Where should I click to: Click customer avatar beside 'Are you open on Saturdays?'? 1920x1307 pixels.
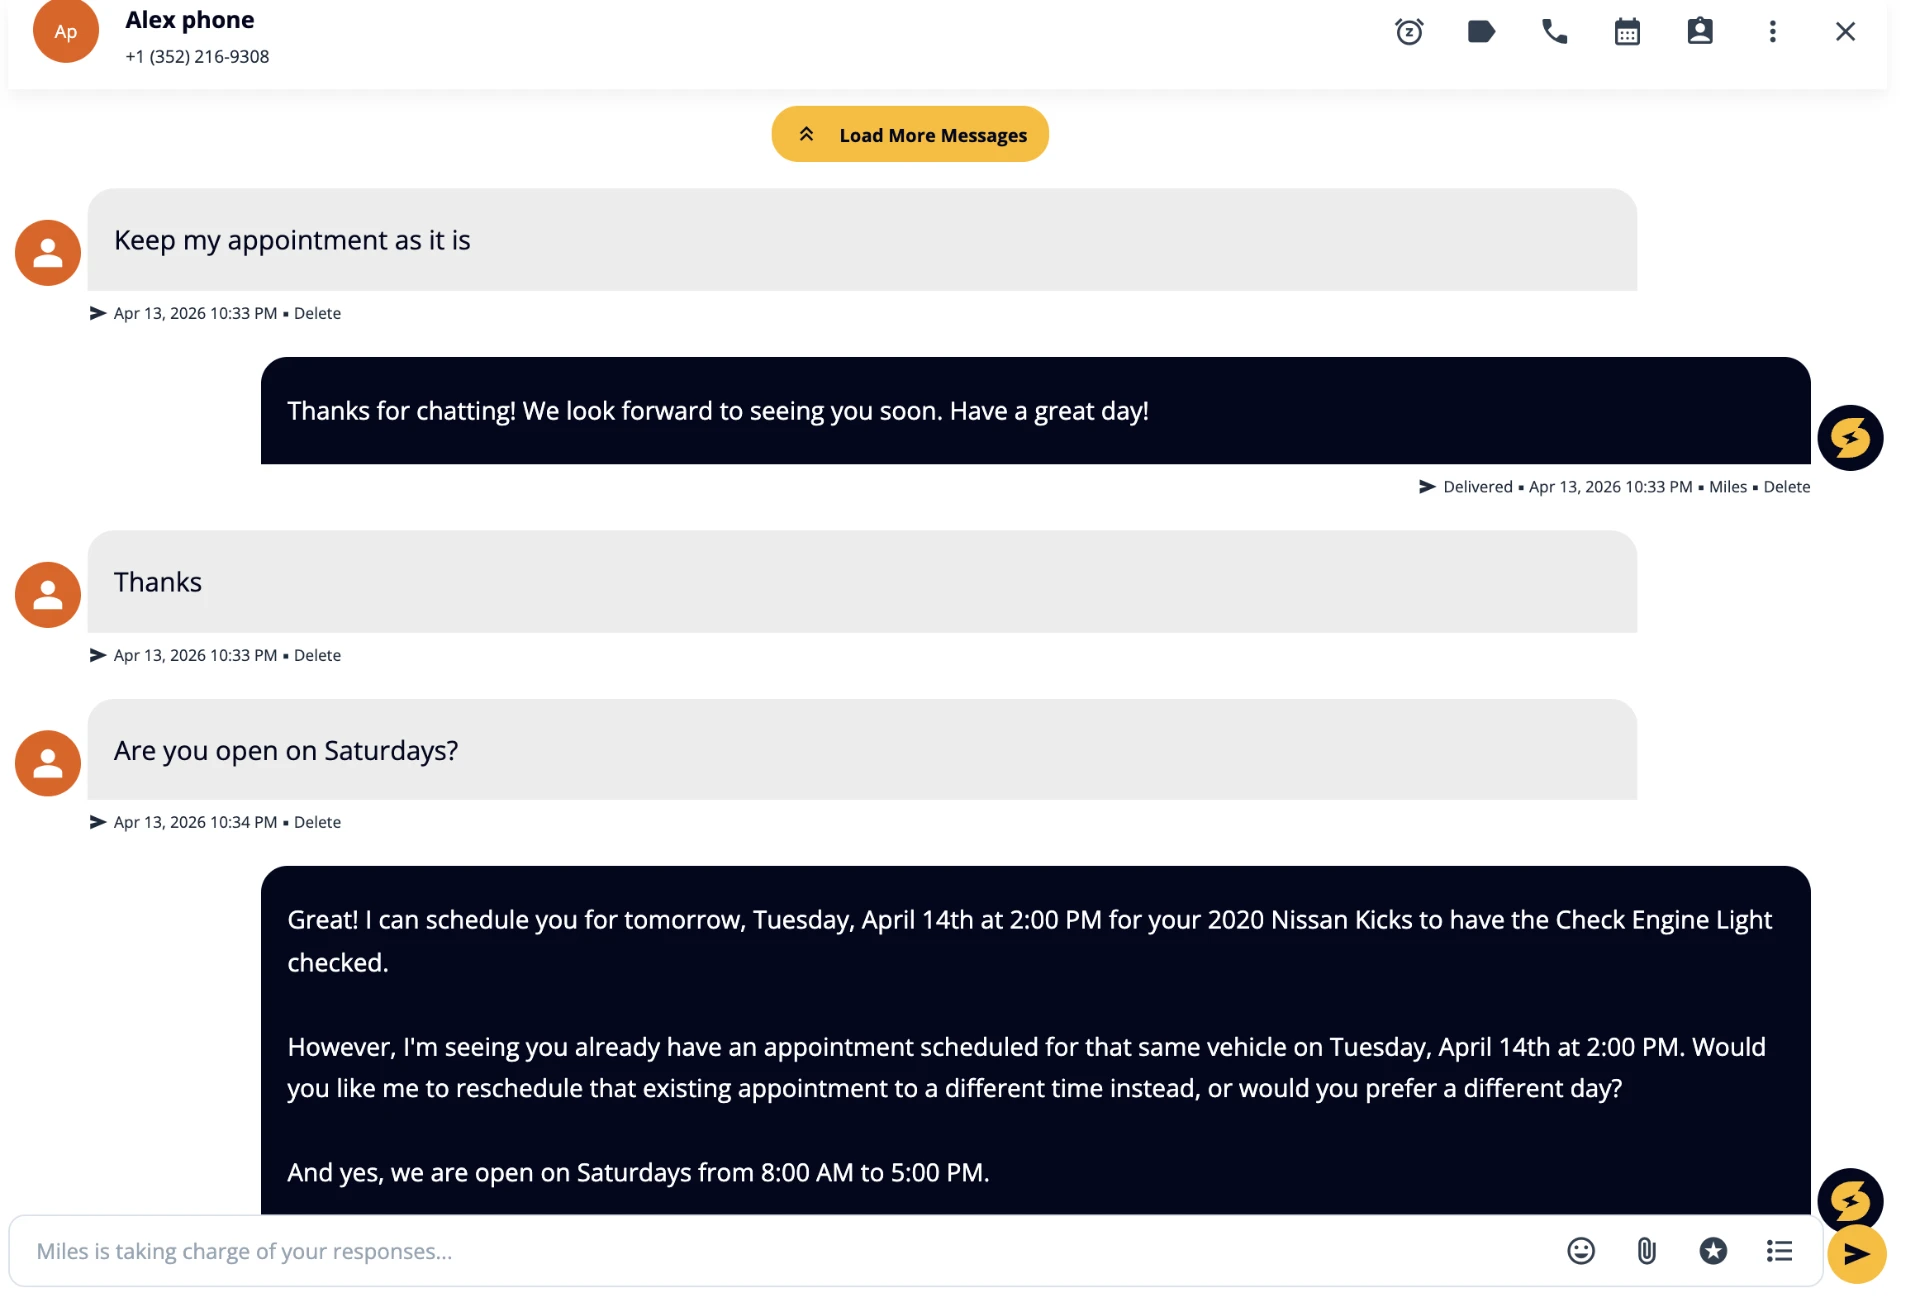[48, 763]
